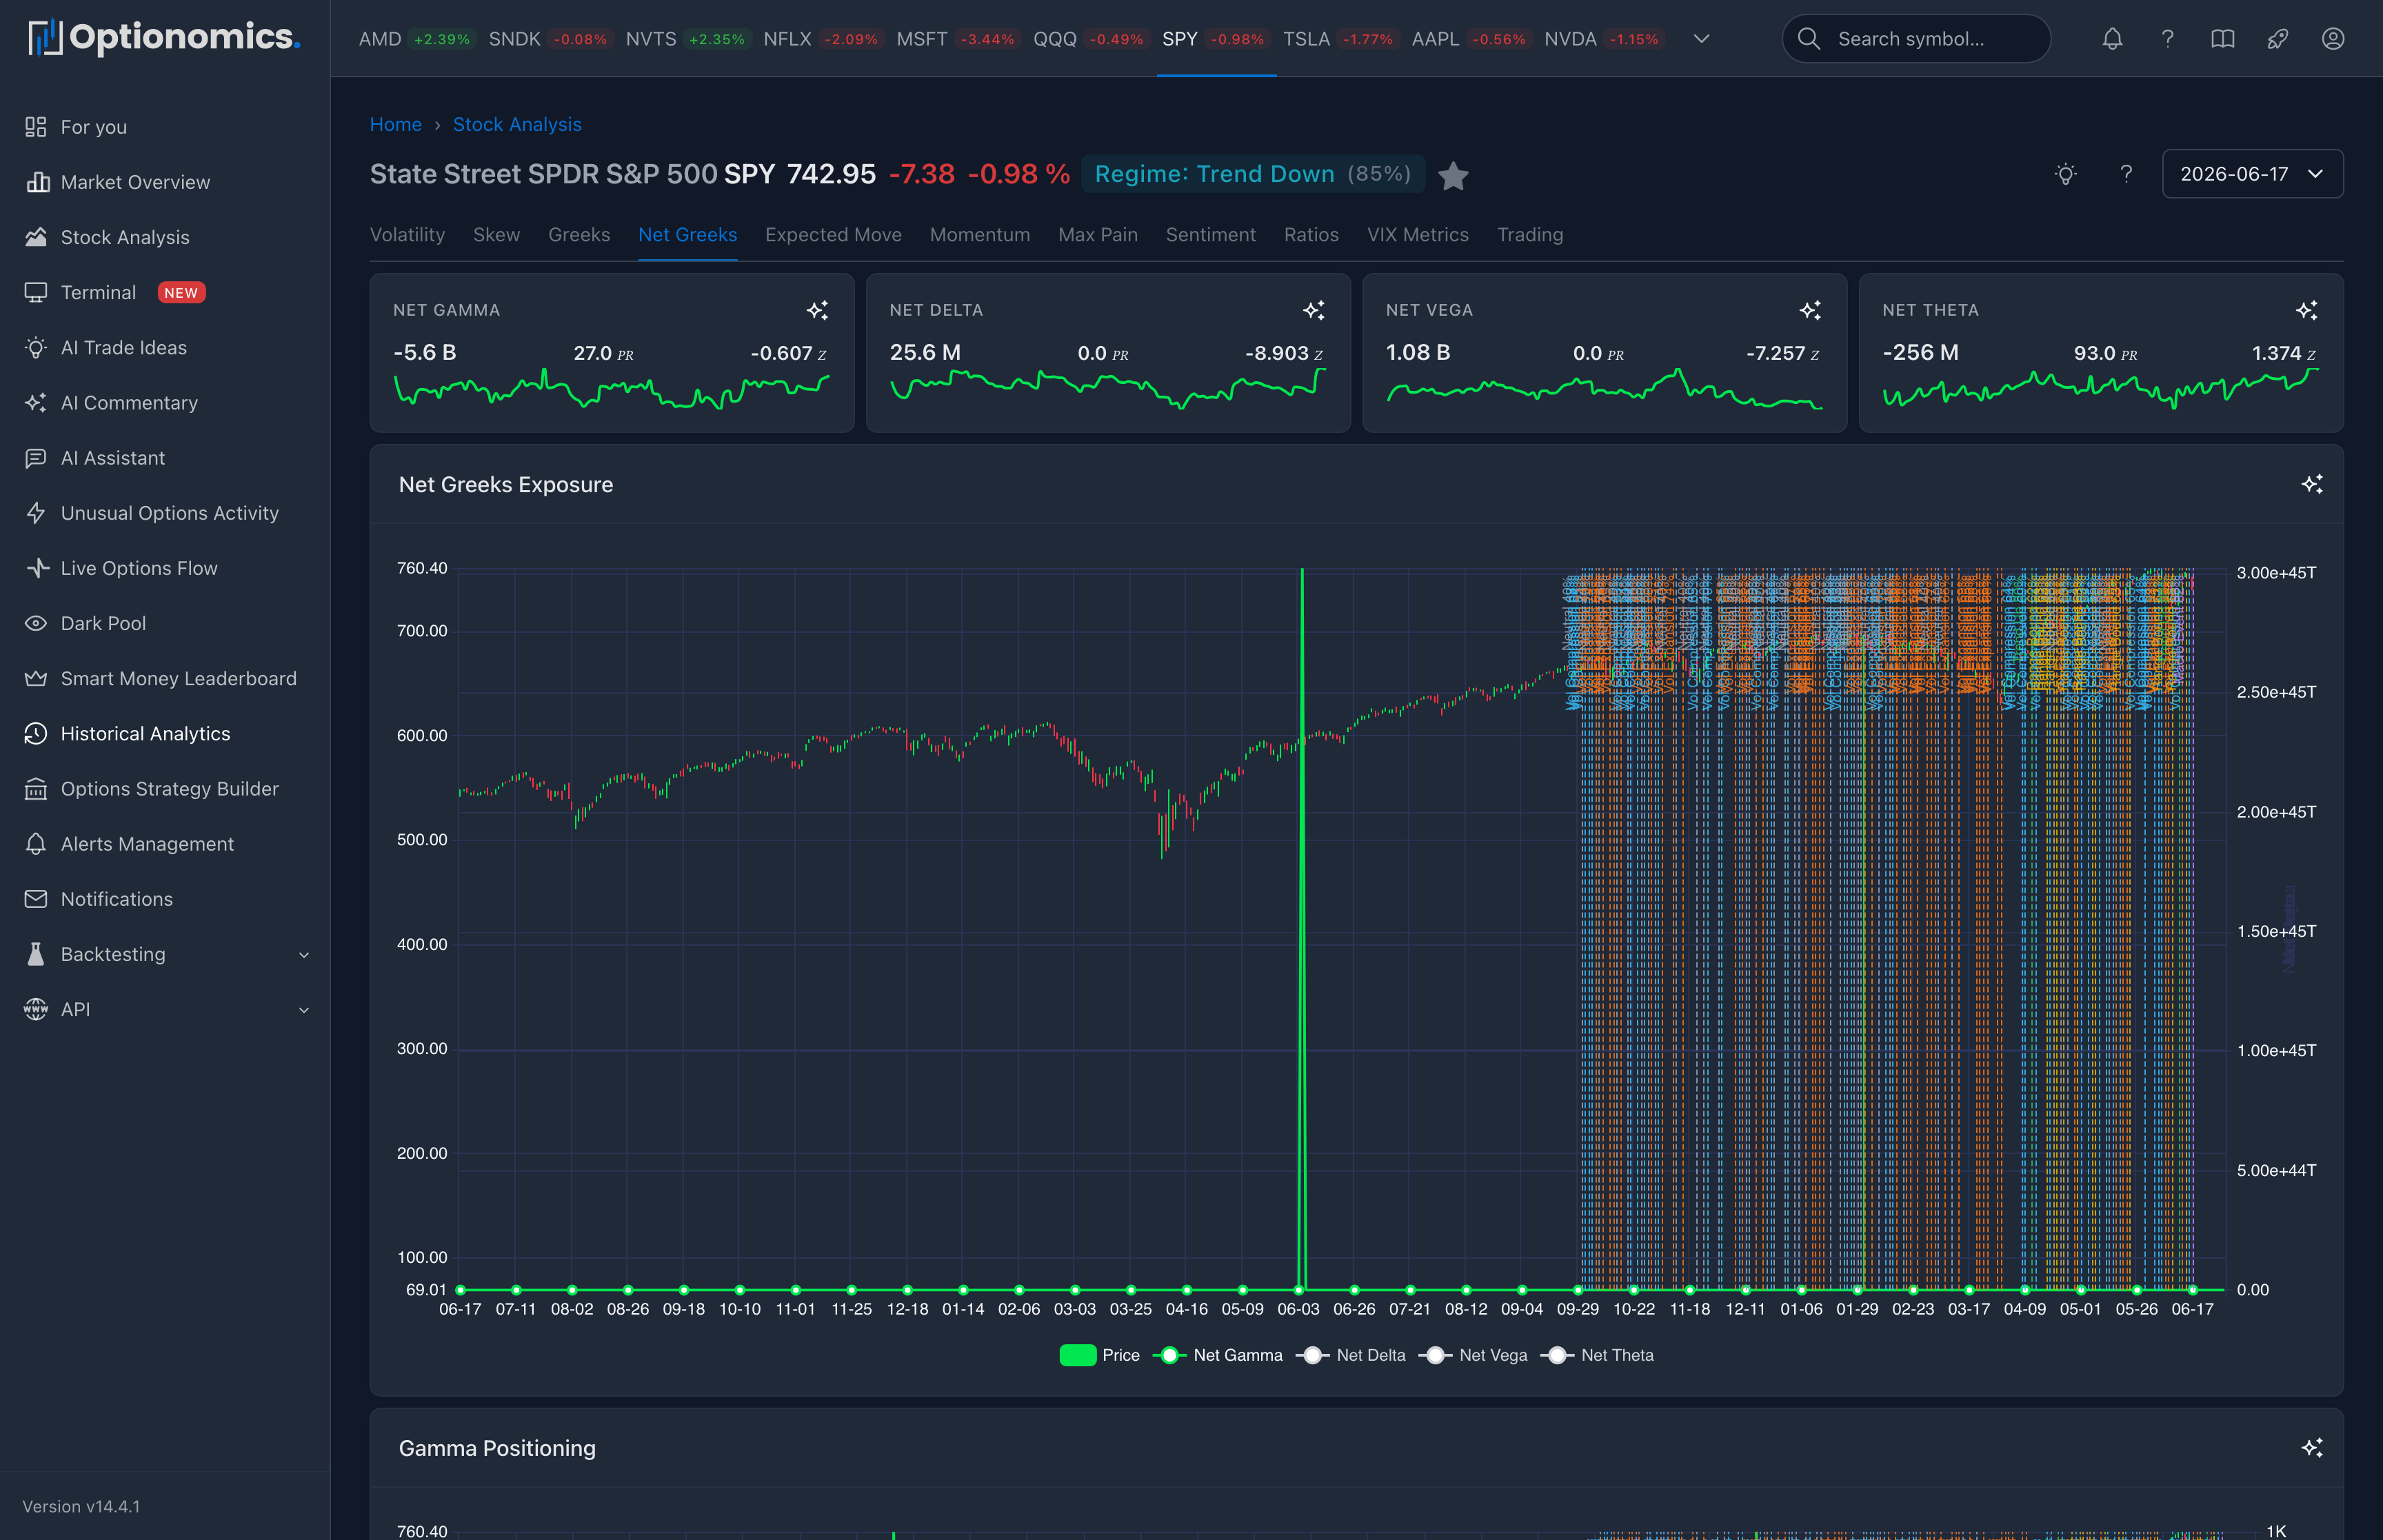Click the rocket icon in top bar
Viewport: 2383px width, 1540px height.
pyautogui.click(x=2277, y=39)
